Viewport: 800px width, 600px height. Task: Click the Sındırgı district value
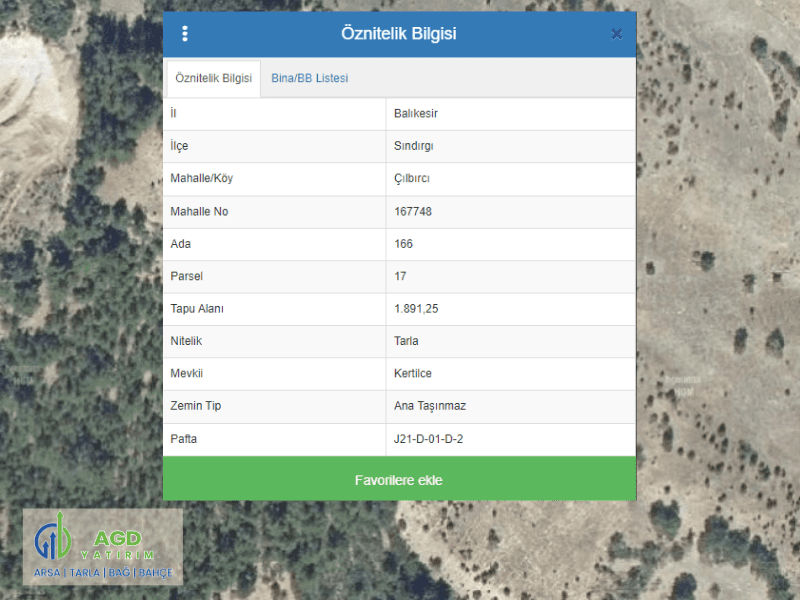(x=414, y=146)
